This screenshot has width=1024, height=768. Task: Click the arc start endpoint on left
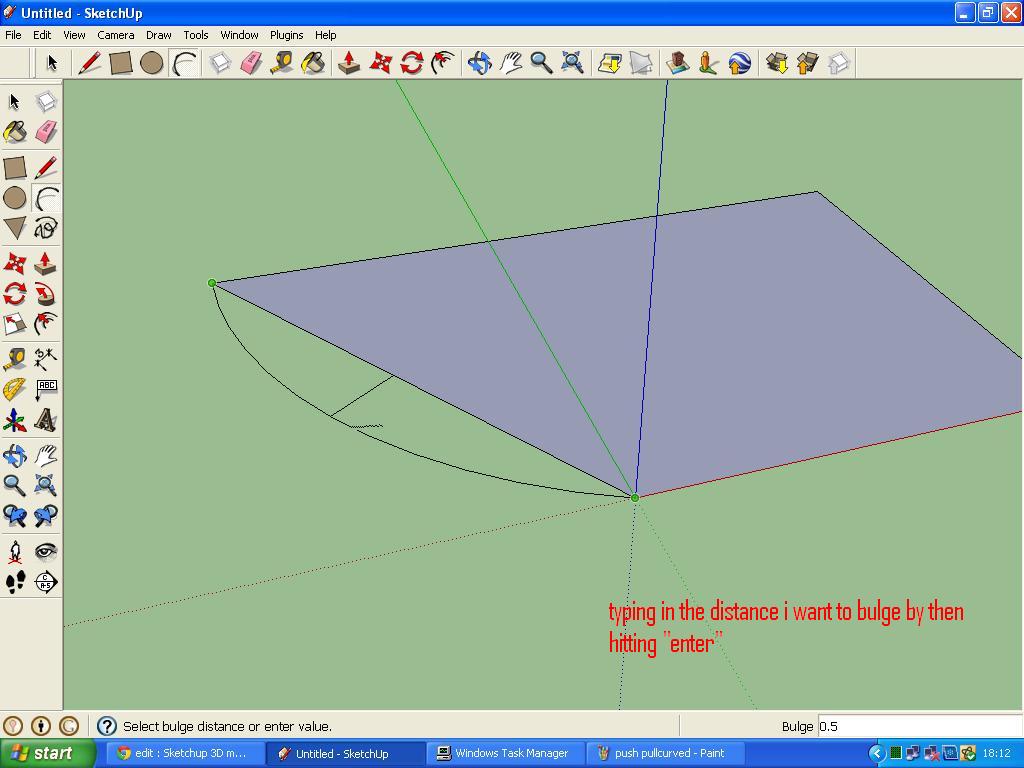click(x=212, y=283)
